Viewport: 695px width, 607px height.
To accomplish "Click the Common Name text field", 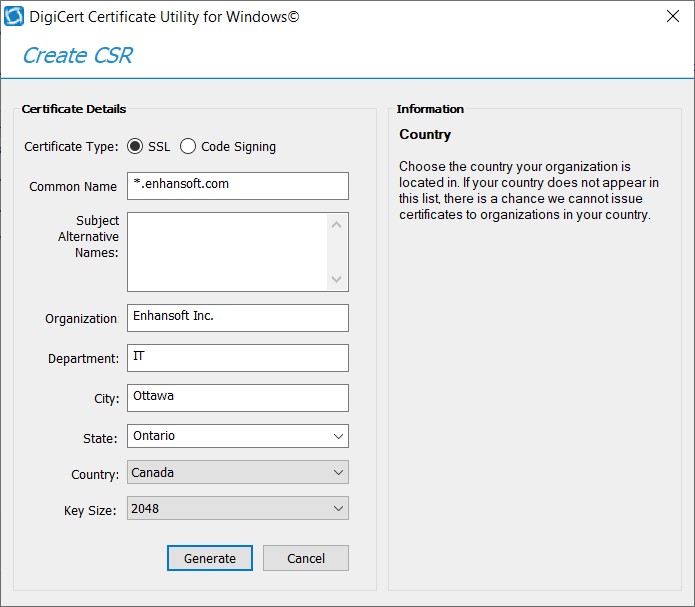I will [238, 186].
